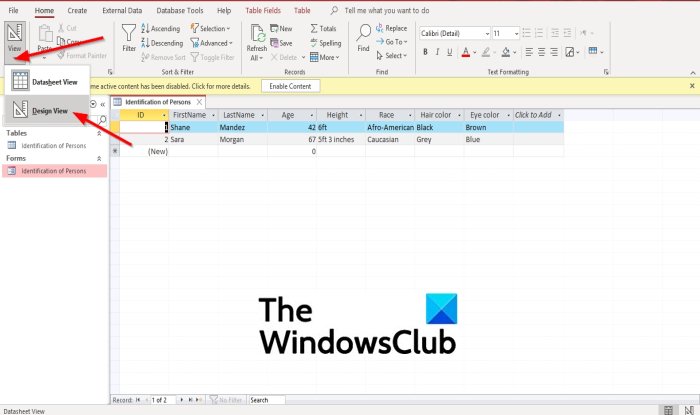Collapse the Tables group in navigation pane
The width and height of the screenshot is (700, 415).
point(99,133)
